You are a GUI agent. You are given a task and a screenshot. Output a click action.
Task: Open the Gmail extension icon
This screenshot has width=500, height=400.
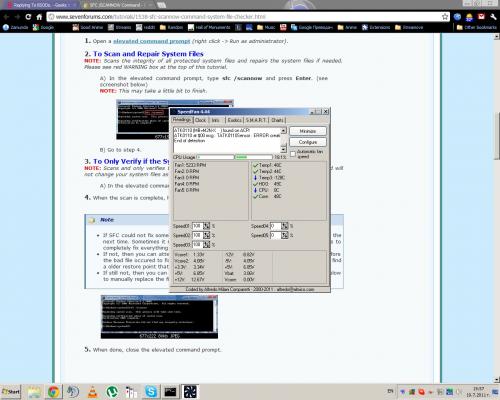(x=481, y=17)
